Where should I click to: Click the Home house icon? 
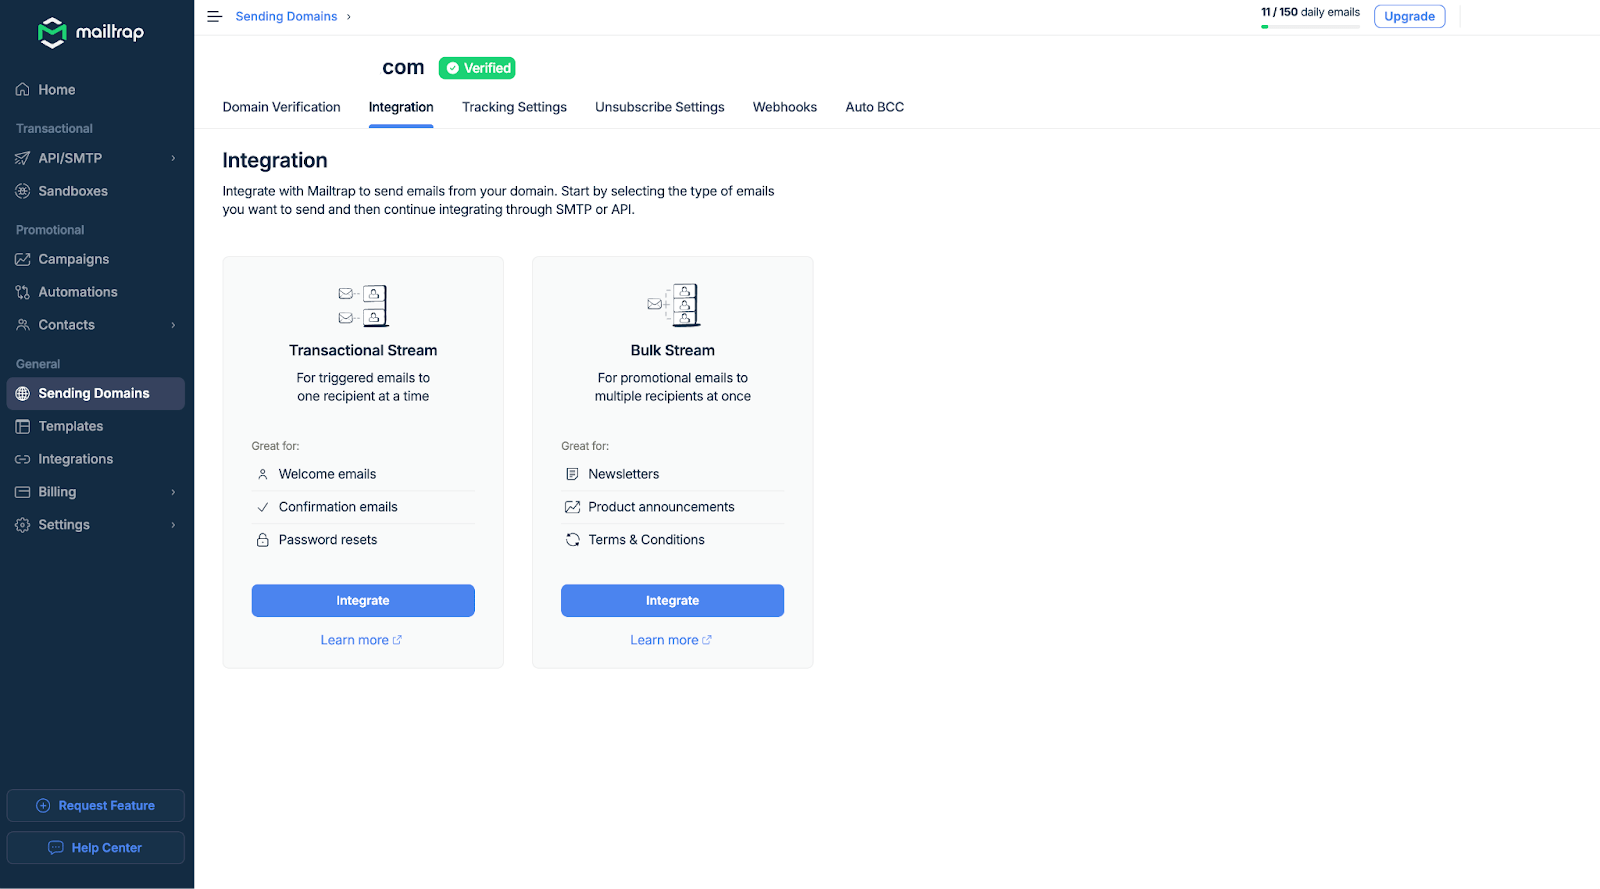point(22,90)
